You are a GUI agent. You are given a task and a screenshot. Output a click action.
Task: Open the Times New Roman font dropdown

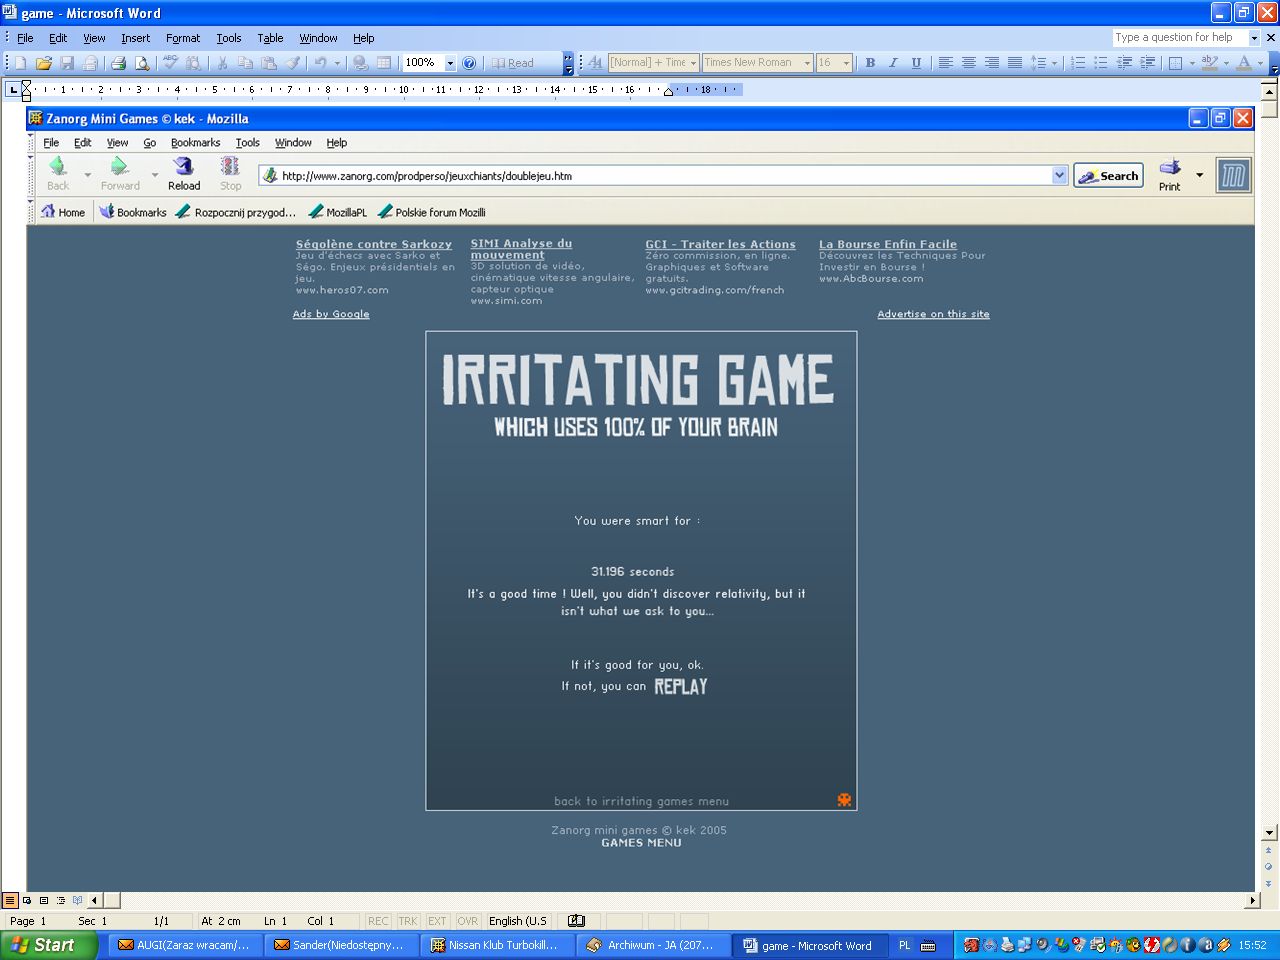tap(807, 63)
